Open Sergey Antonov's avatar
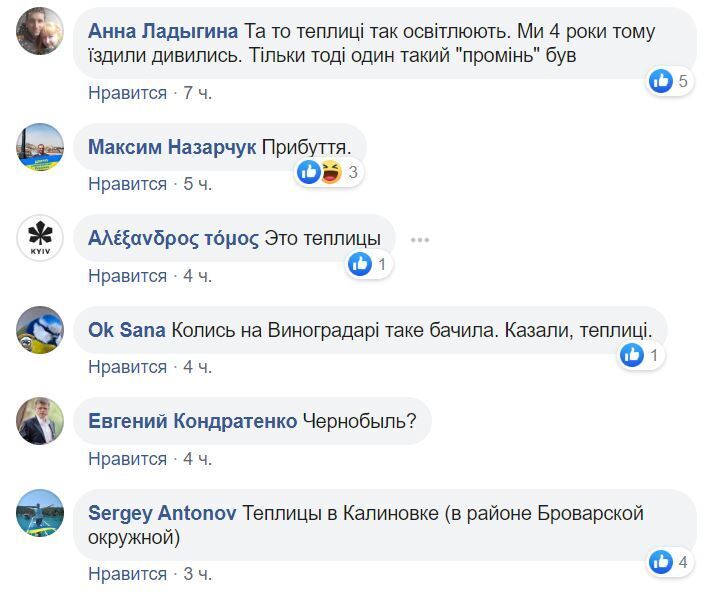Viewport: 726px width, 599px height. (40, 514)
